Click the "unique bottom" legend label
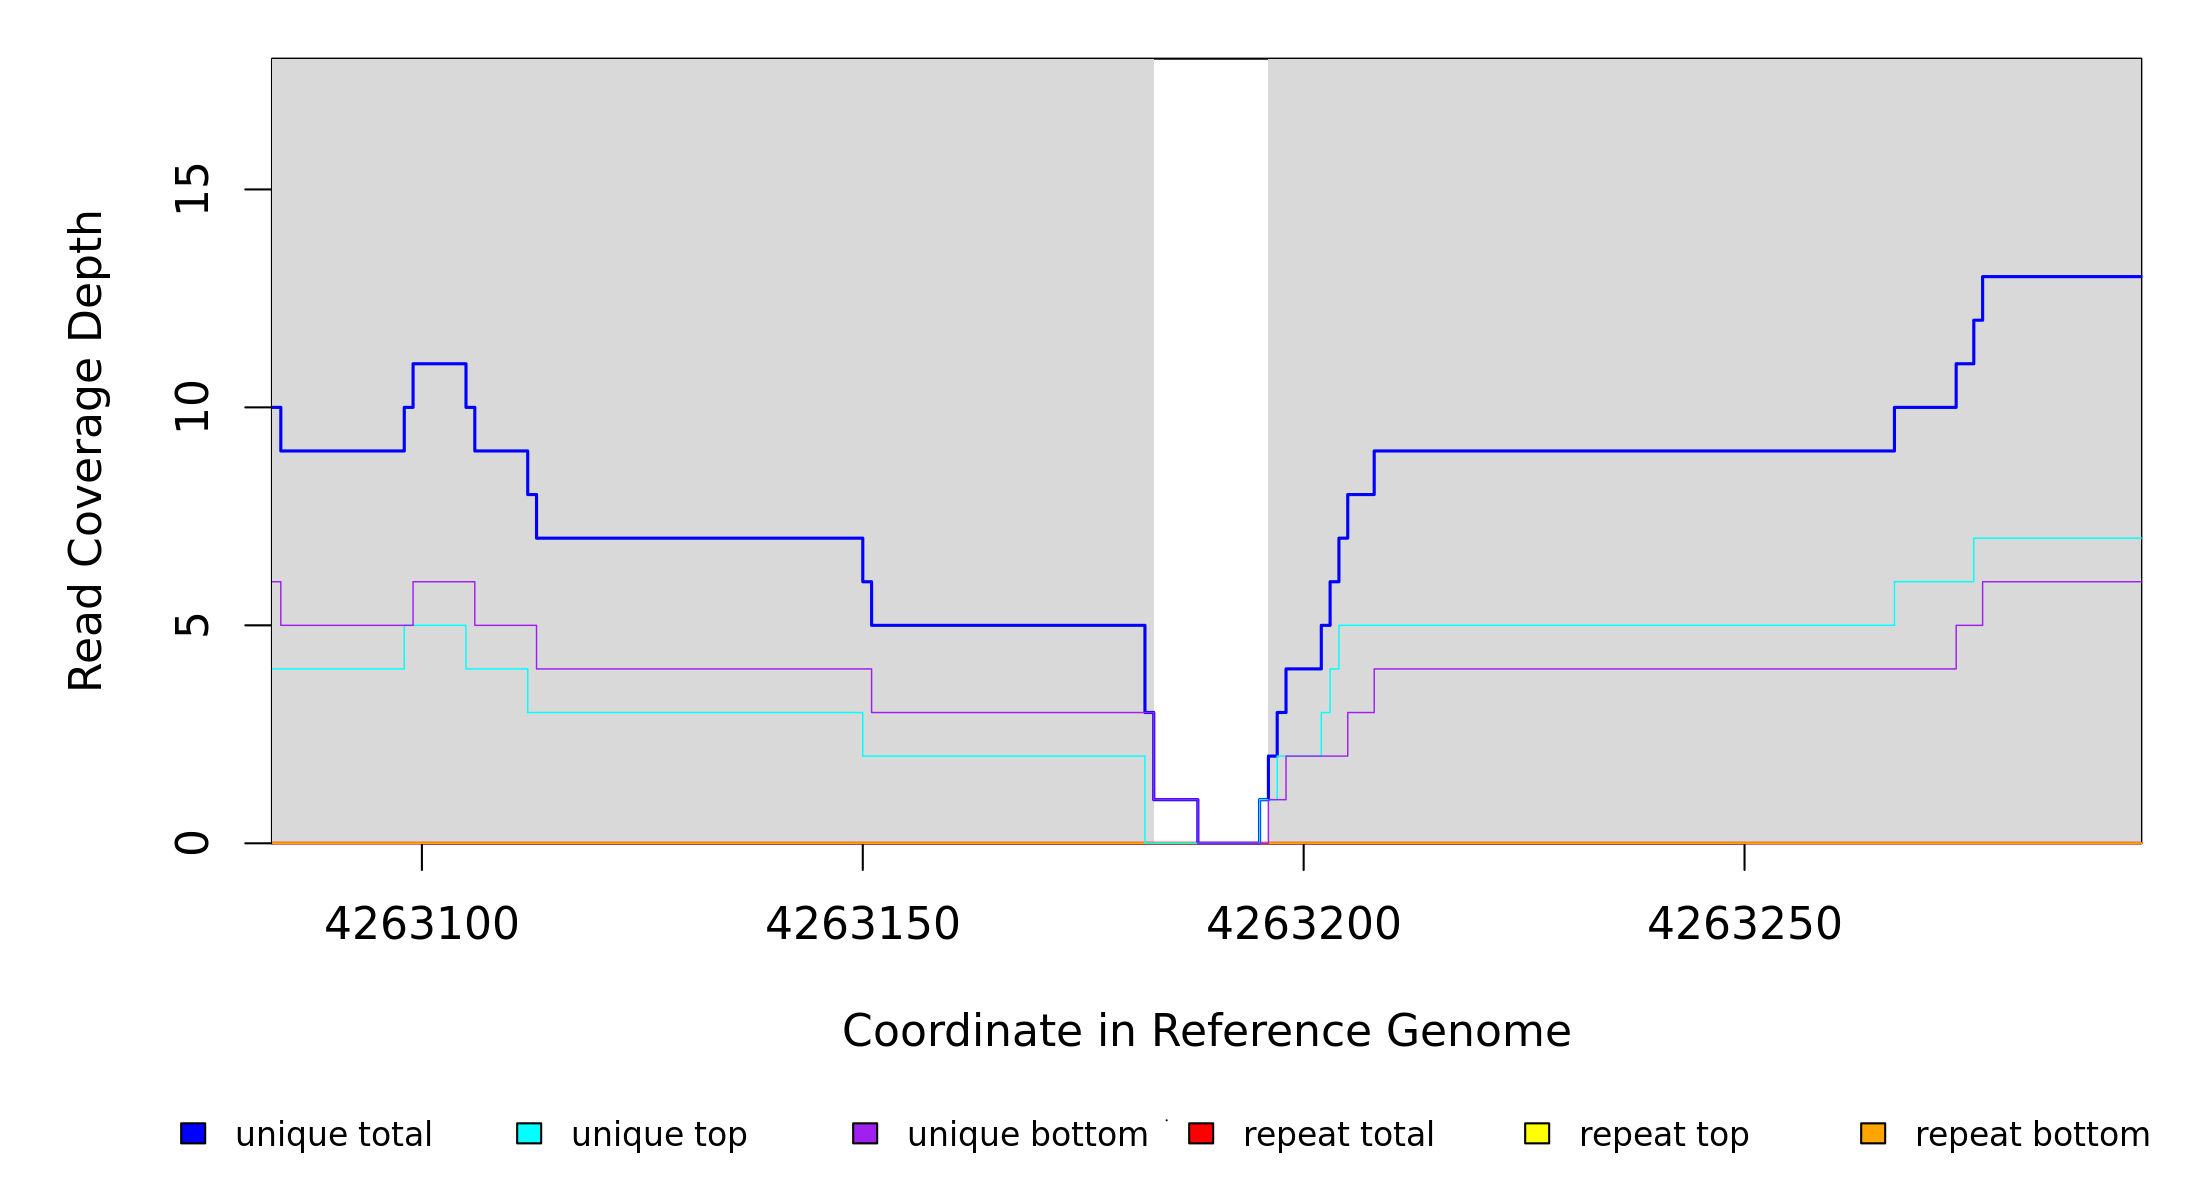Screen dimensions: 2200x1200 coord(1027,1135)
